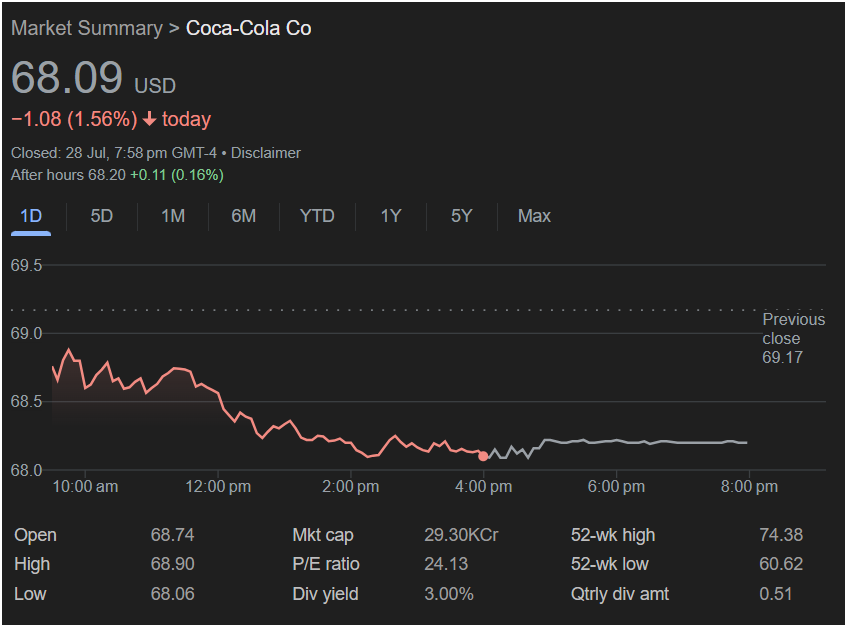Screen dimensions: 847x627
Task: Click the High value 68.90
Action: coord(172,564)
